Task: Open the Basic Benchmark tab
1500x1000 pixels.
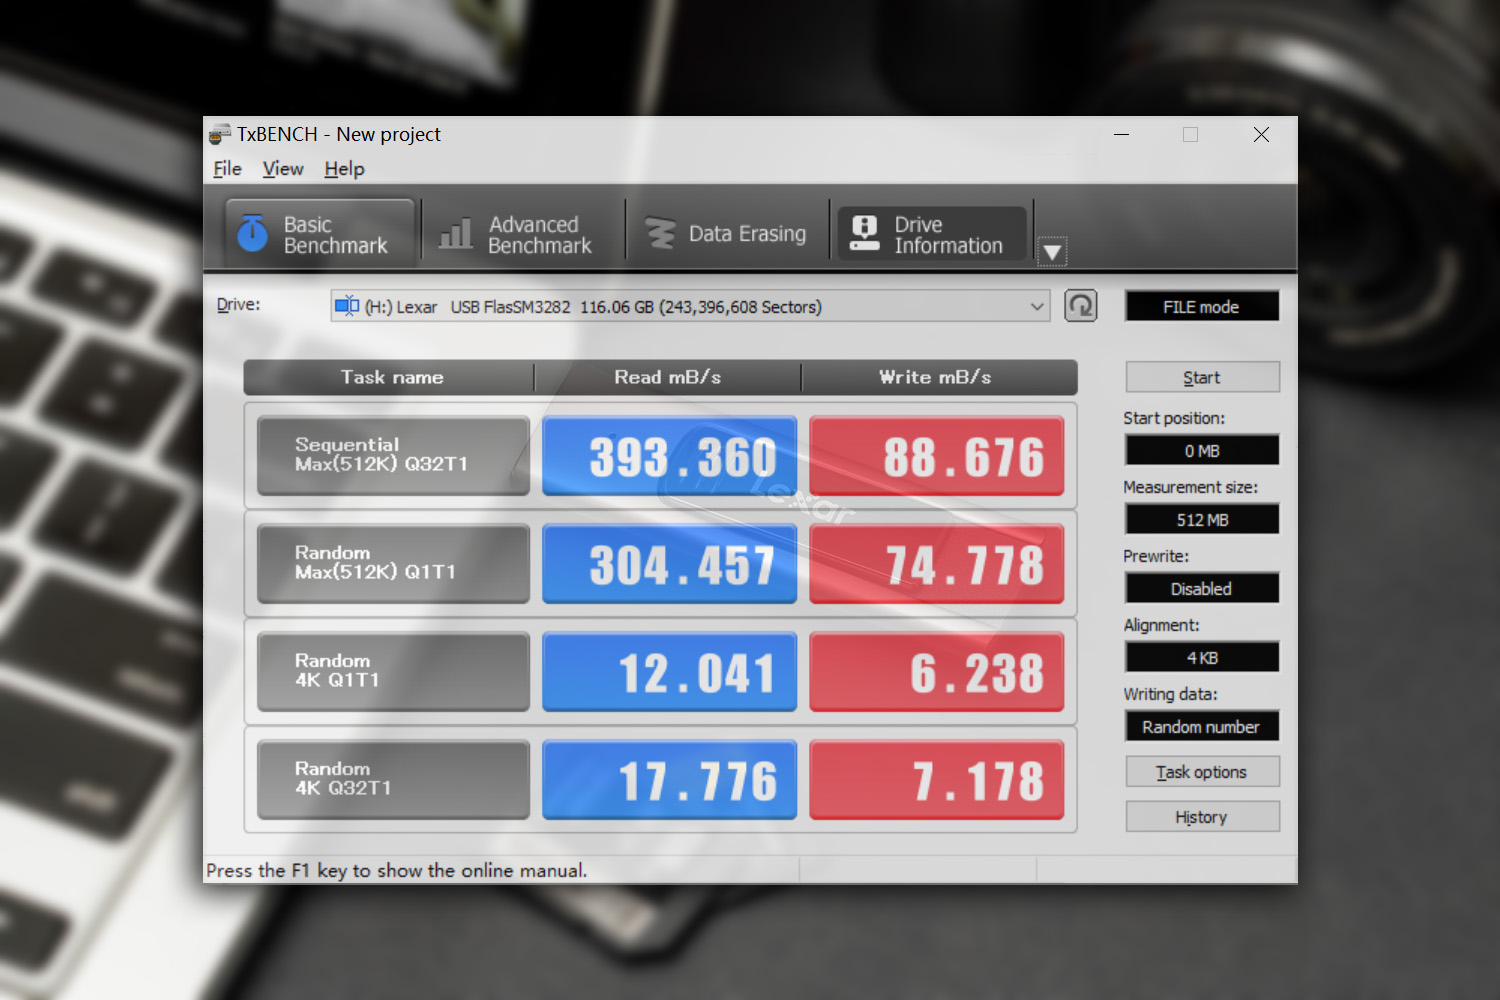Action: pyautogui.click(x=319, y=234)
